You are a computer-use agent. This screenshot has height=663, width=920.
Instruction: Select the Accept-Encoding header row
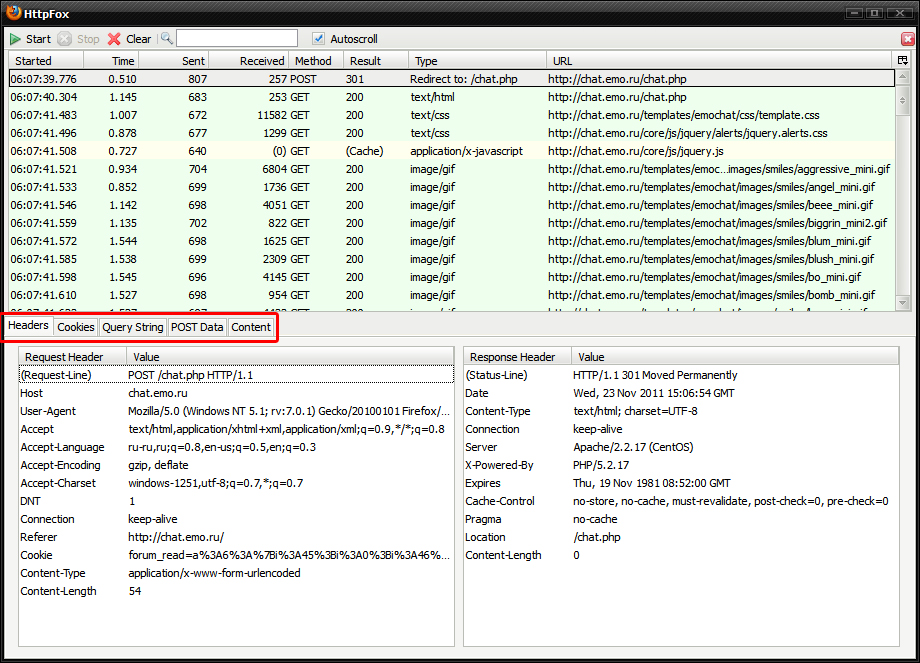[x=236, y=465]
